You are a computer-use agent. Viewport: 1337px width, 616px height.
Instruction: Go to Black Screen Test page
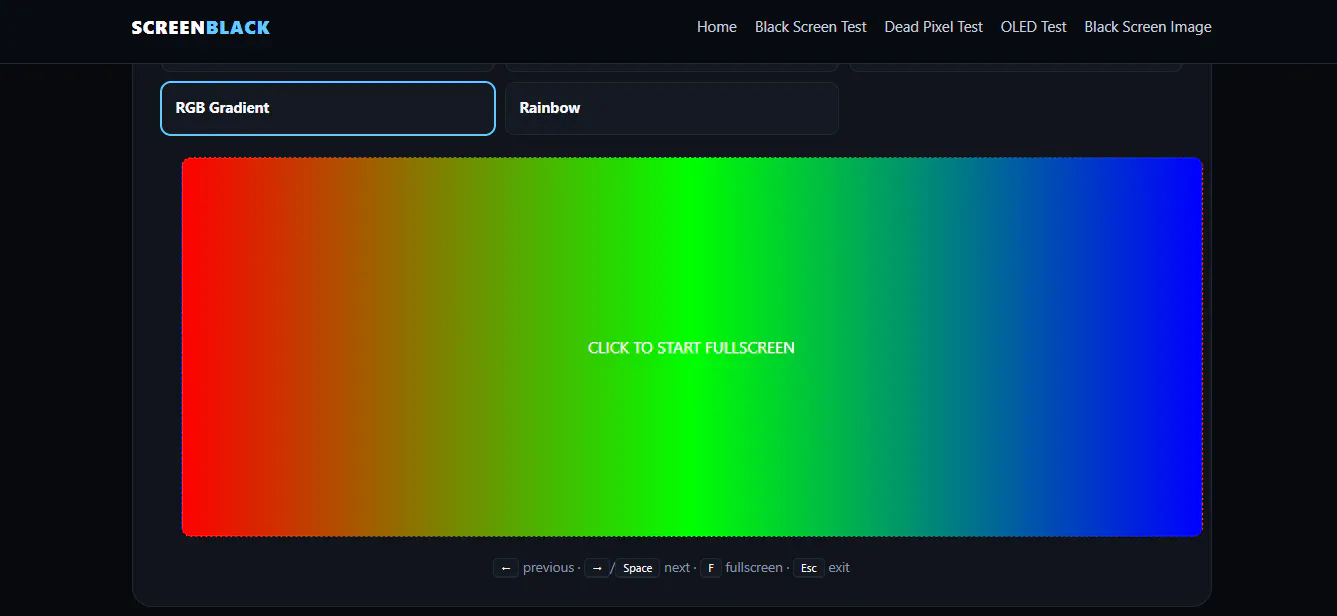(x=811, y=27)
